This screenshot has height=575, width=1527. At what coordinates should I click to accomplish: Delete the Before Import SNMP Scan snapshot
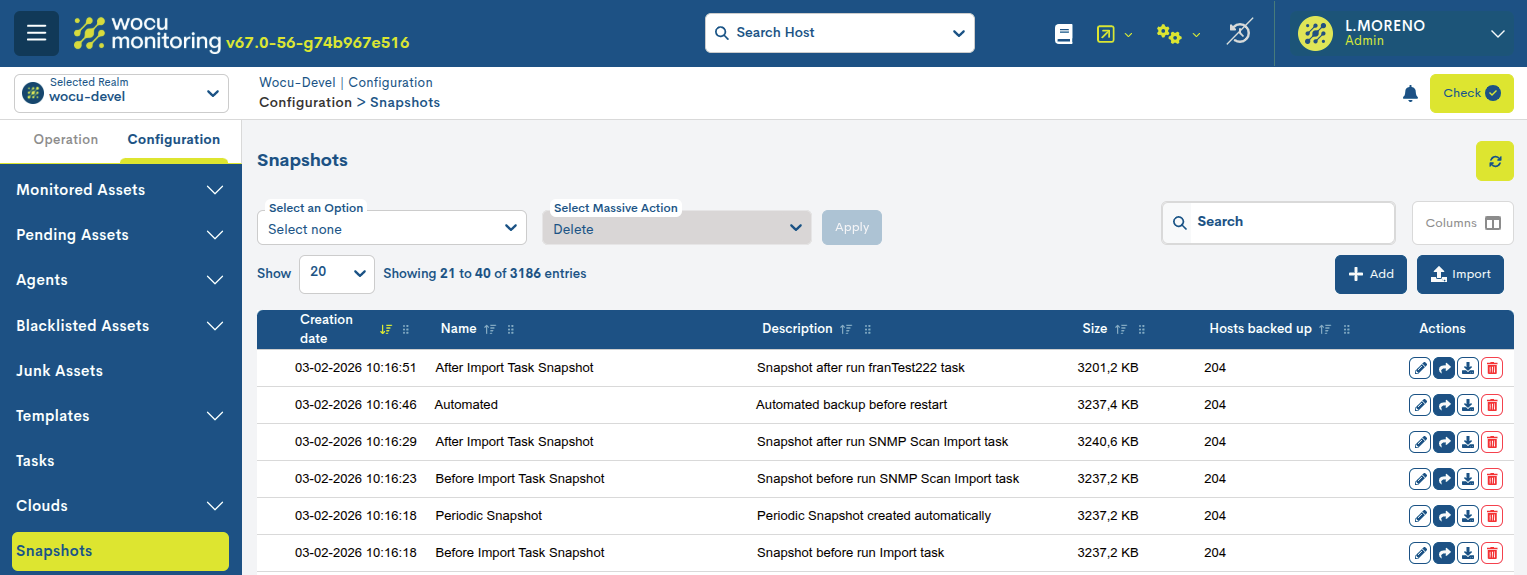point(1492,479)
